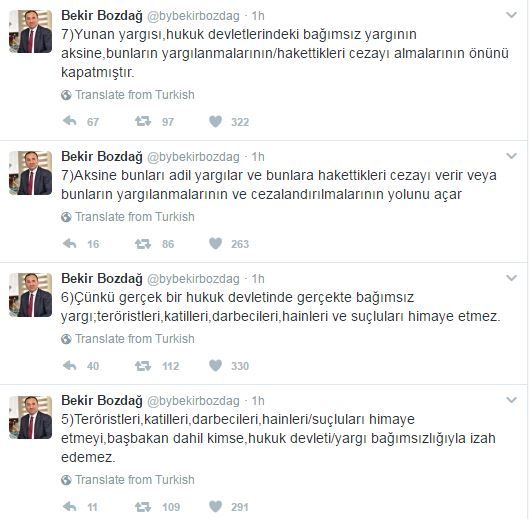529x519 pixels.
Task: Retweet the tweet with 86 retweets
Action: point(143,243)
